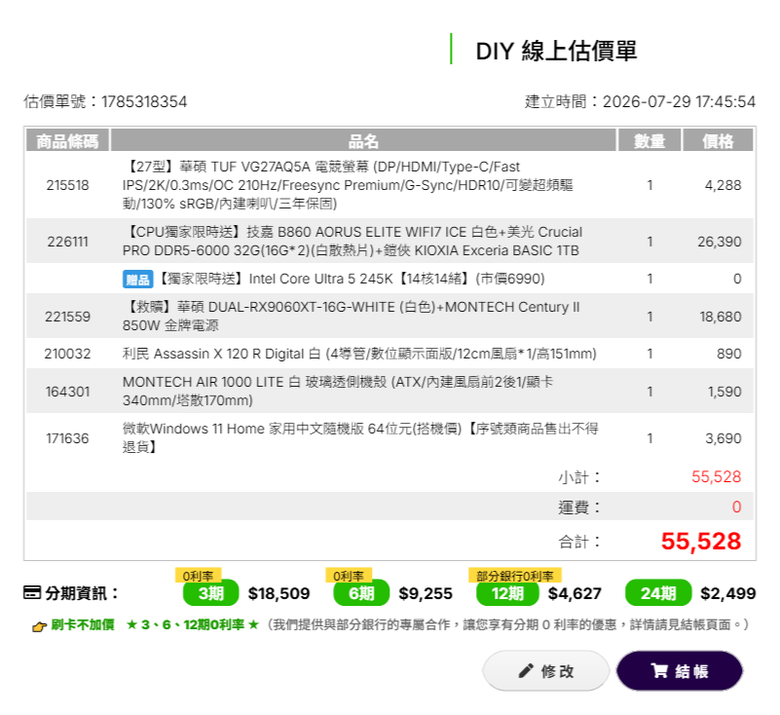780x715 pixels.
Task: Click the price 18,680
Action: pos(720,316)
